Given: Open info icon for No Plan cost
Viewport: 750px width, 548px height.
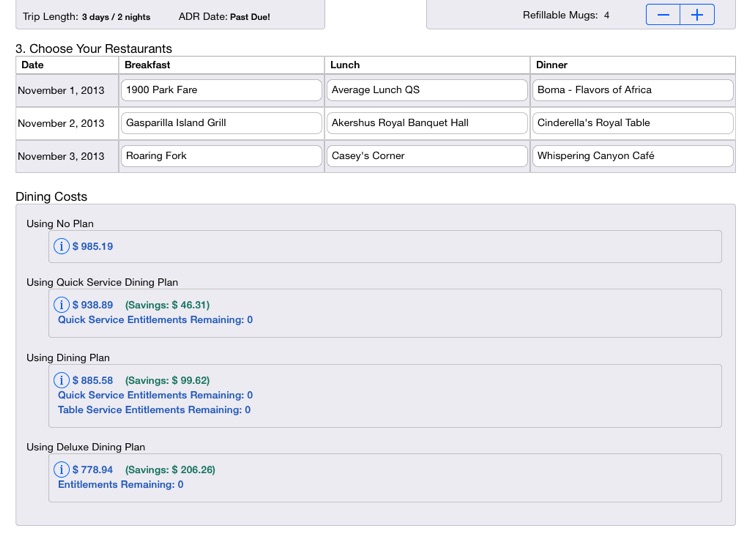Looking at the screenshot, I should 61,246.
